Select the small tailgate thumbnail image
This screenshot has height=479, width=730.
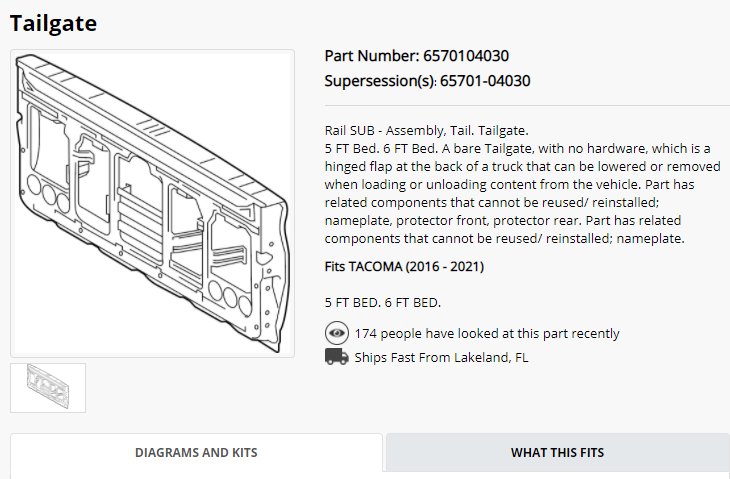tap(48, 388)
